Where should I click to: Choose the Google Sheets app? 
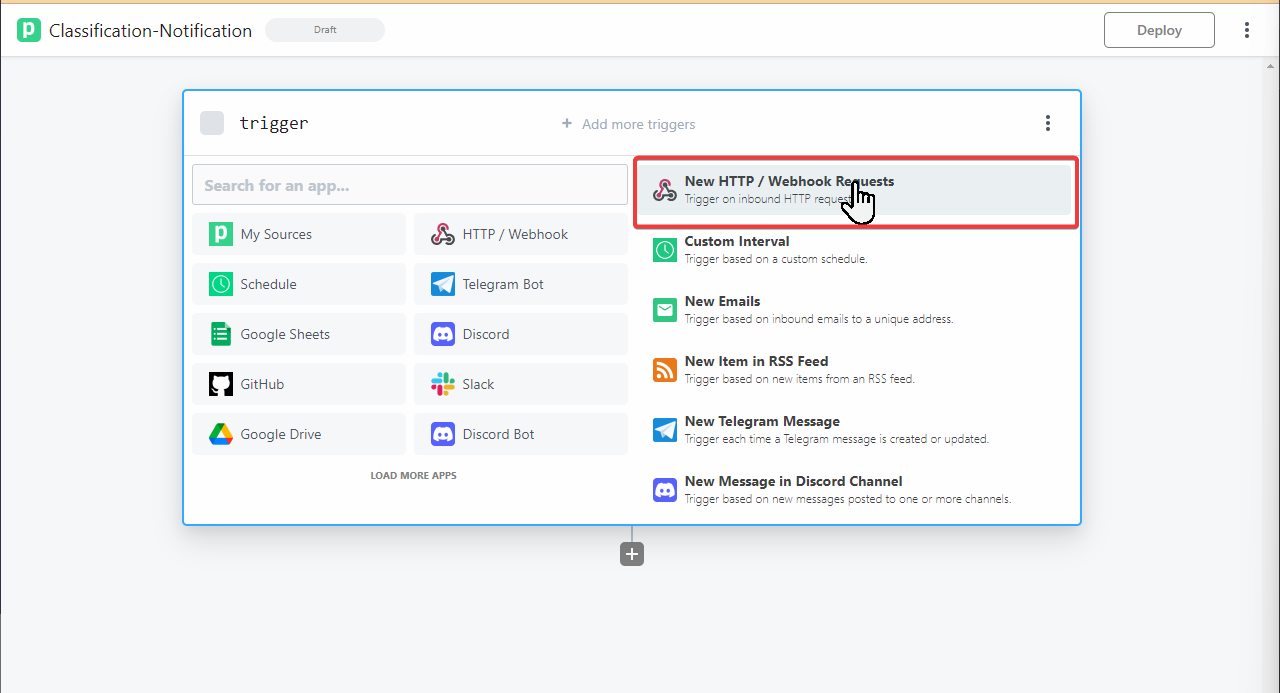(x=299, y=334)
